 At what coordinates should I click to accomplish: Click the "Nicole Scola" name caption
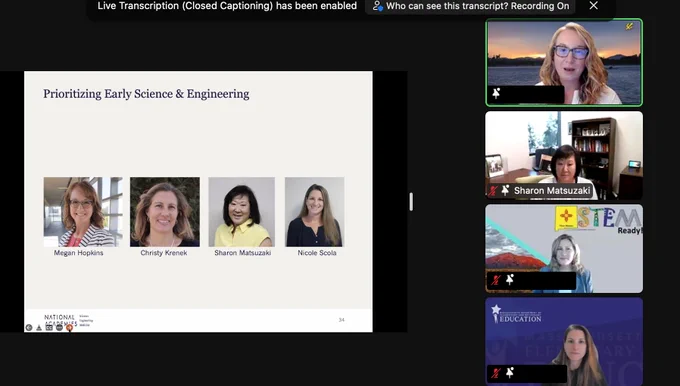pos(317,253)
